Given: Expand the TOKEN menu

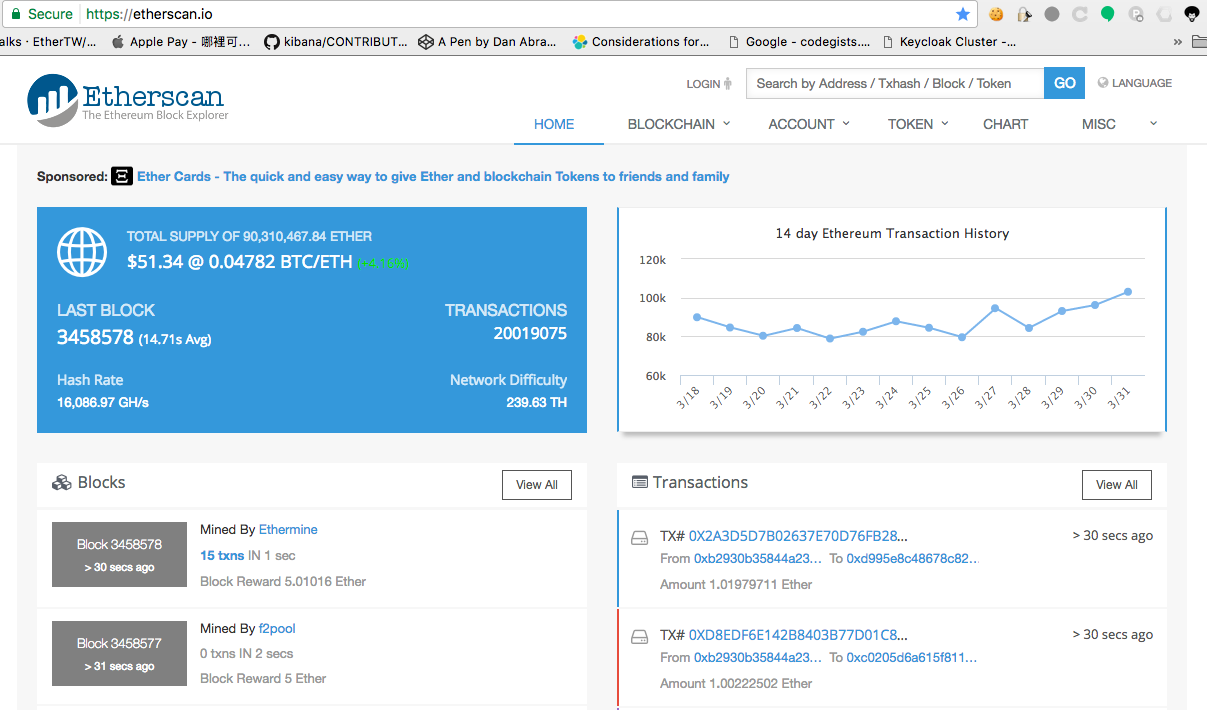Looking at the screenshot, I should click(918, 124).
